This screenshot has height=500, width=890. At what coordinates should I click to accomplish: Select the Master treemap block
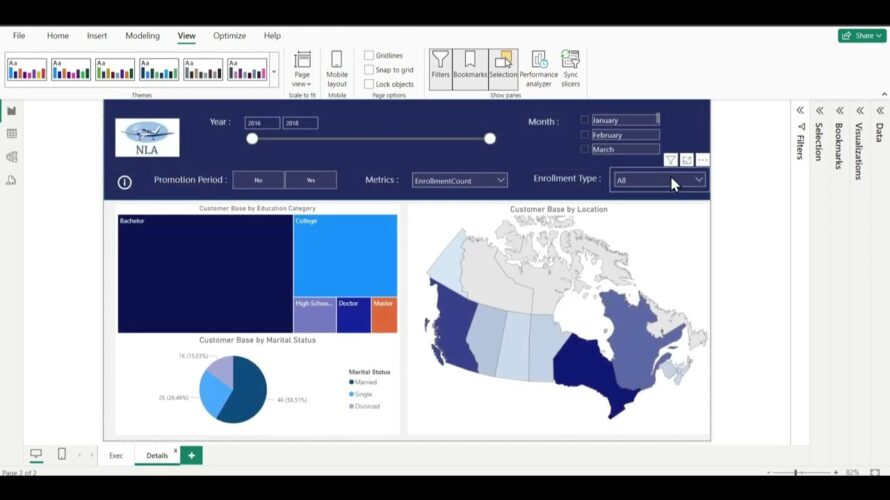384,315
